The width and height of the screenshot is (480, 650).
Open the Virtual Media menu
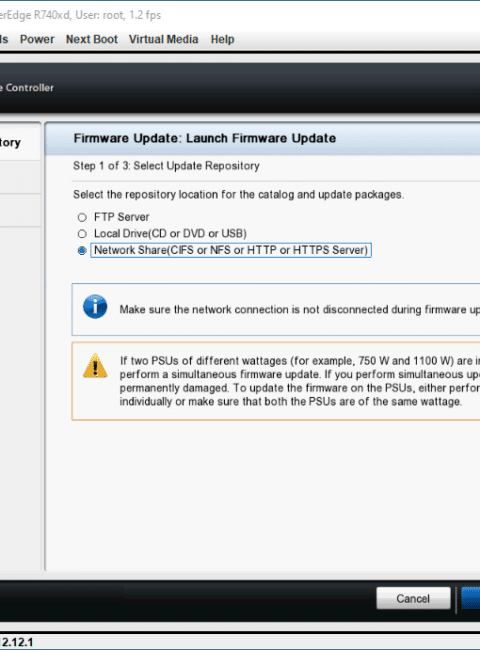(163, 39)
